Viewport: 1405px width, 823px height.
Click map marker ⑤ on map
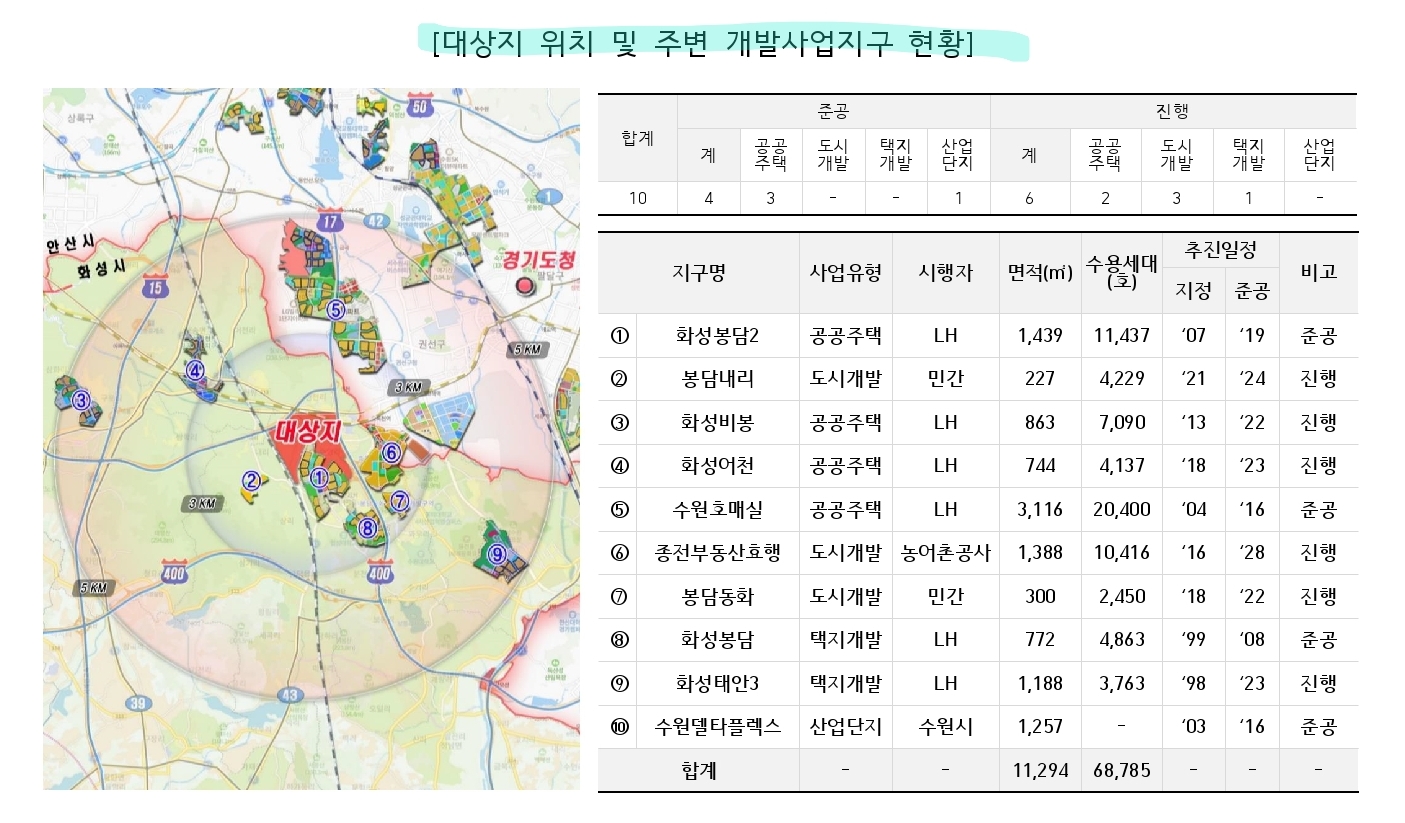[x=336, y=310]
